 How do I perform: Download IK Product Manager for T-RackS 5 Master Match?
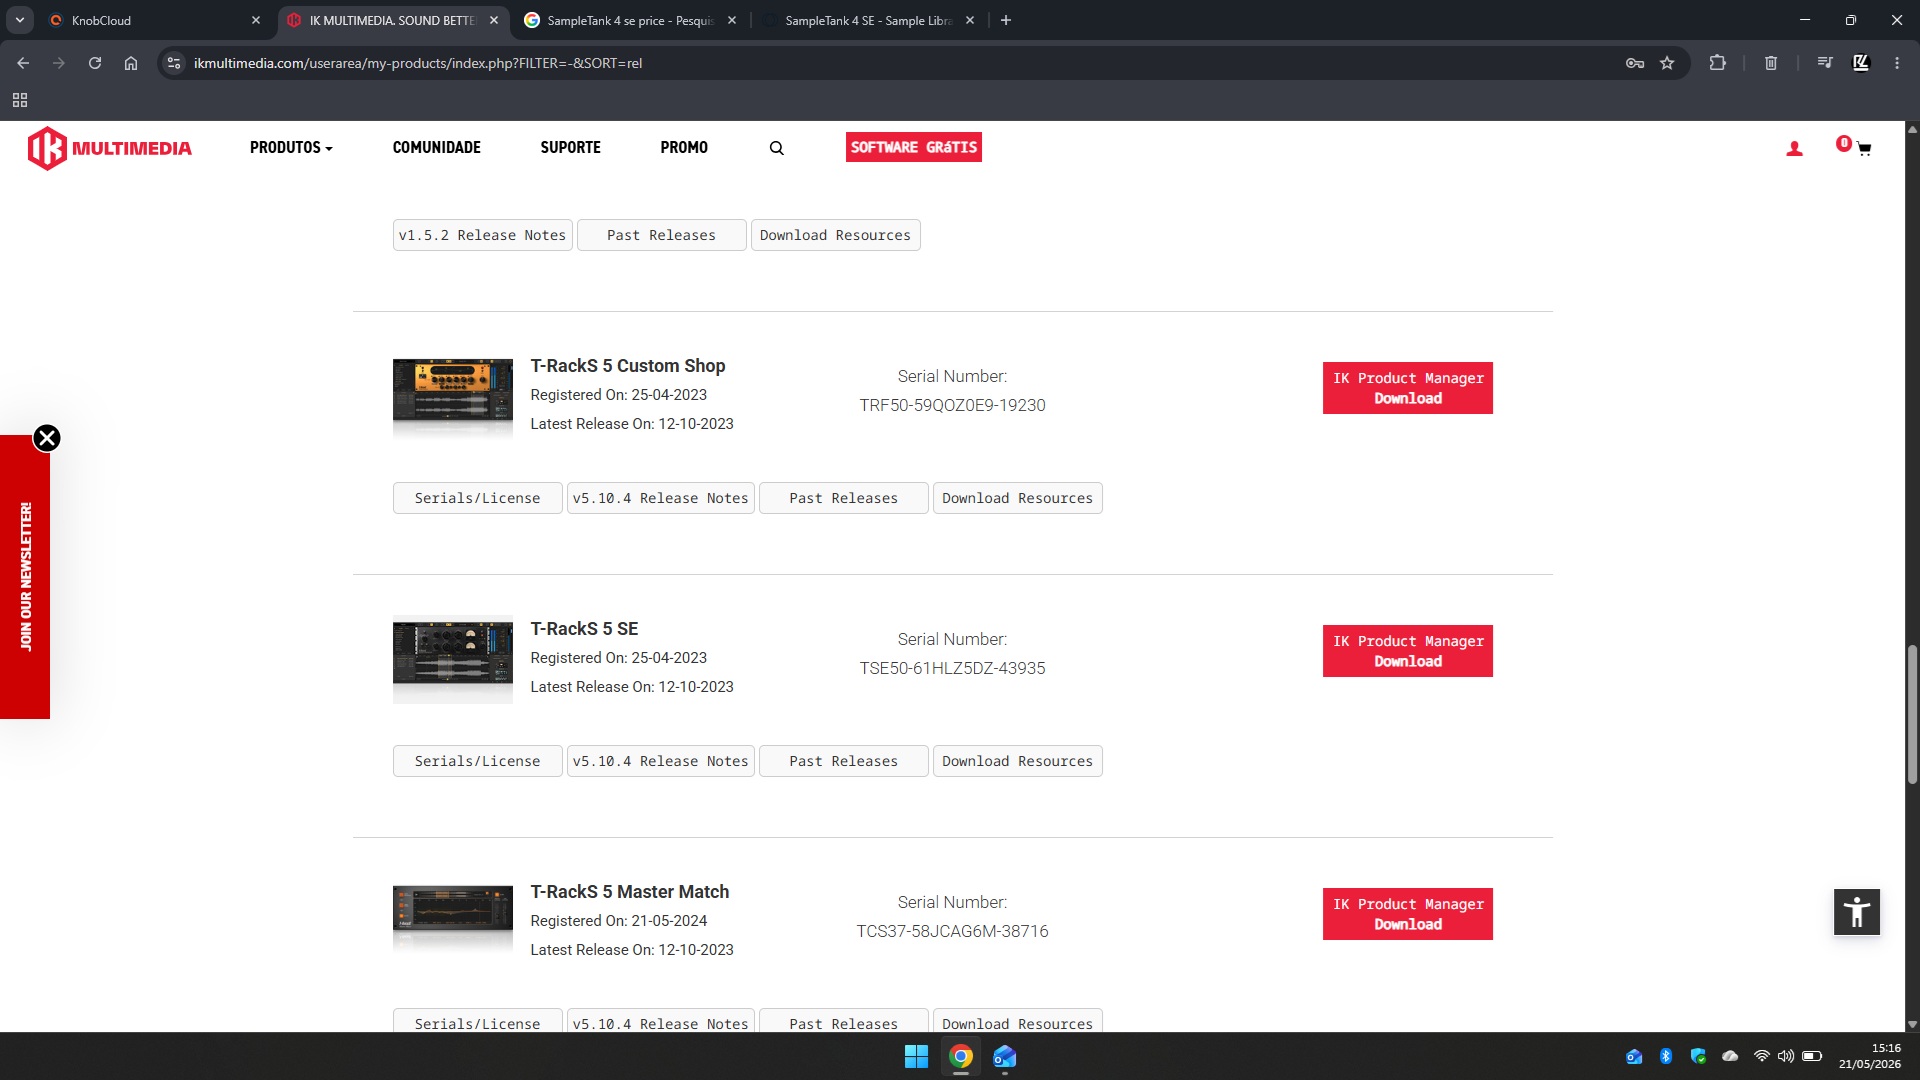[x=1408, y=914]
